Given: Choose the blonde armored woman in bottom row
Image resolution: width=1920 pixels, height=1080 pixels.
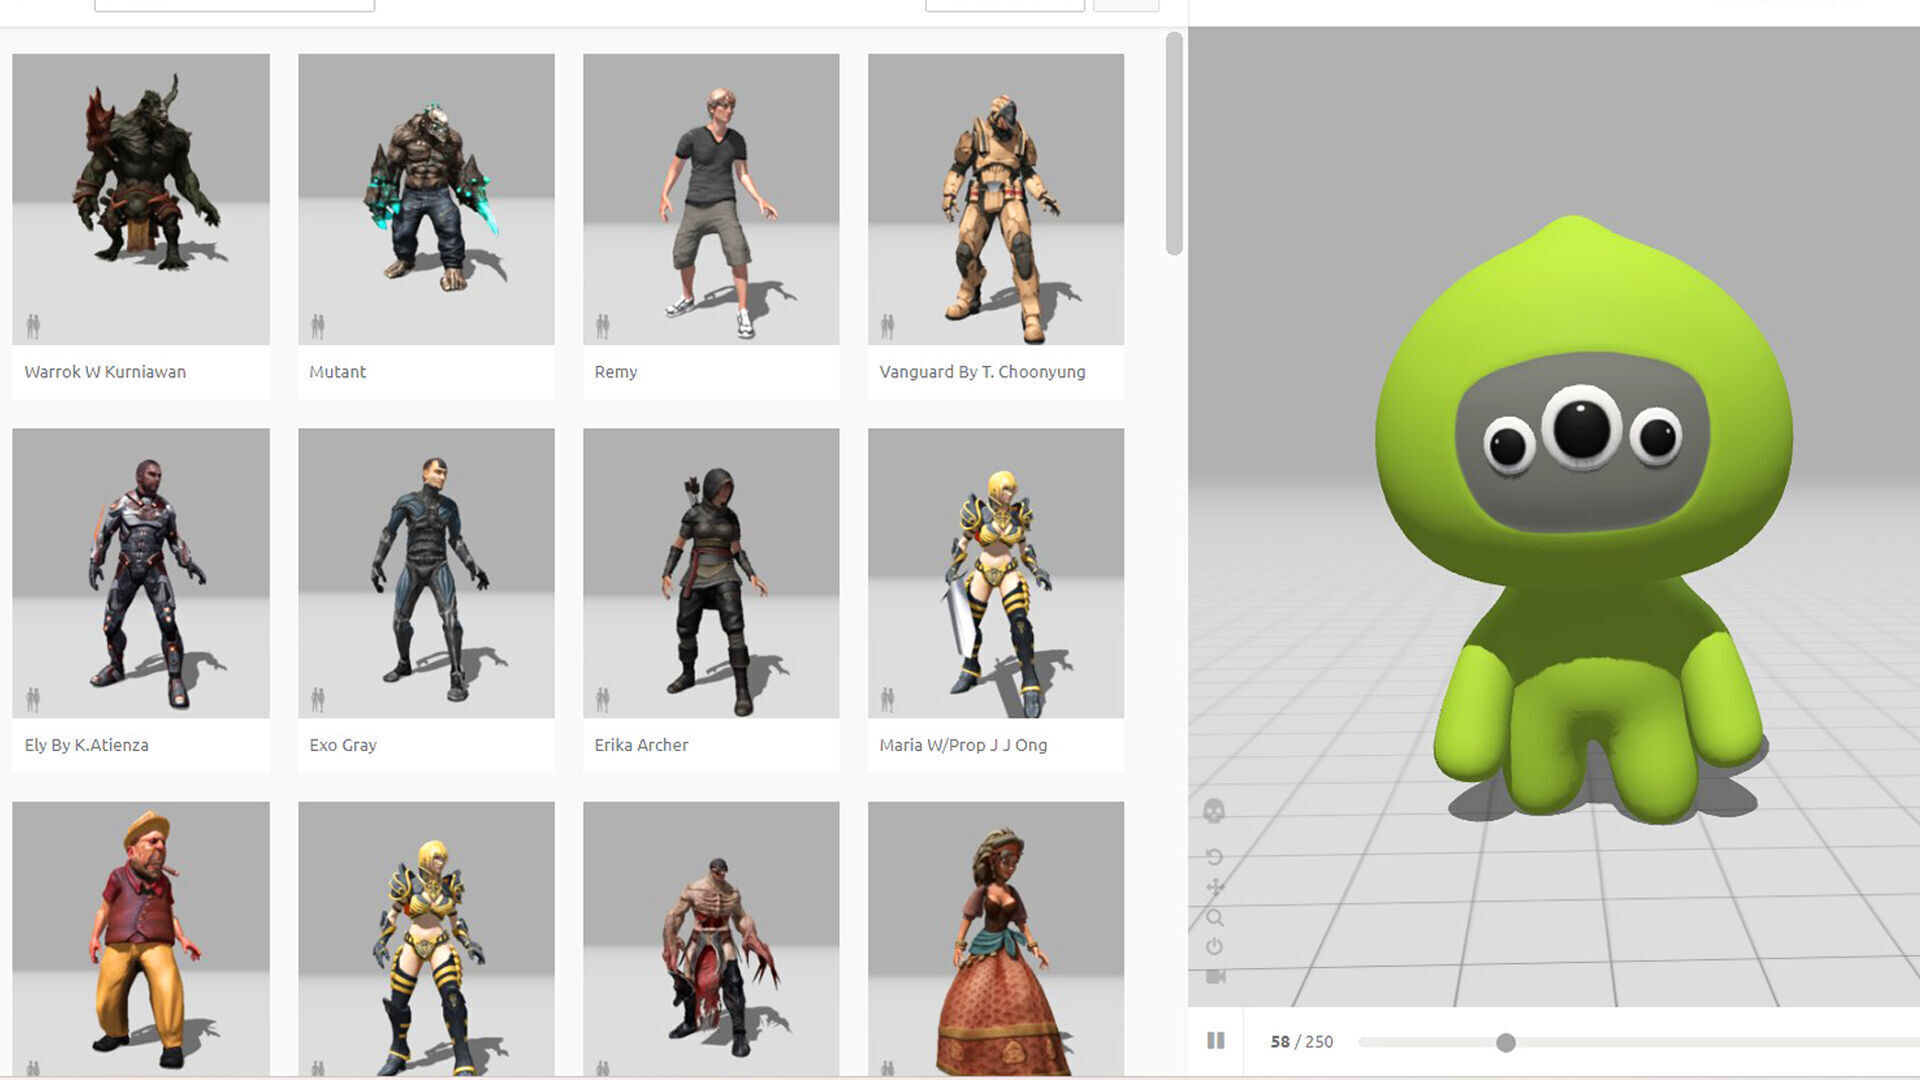Looking at the screenshot, I should [x=426, y=939].
